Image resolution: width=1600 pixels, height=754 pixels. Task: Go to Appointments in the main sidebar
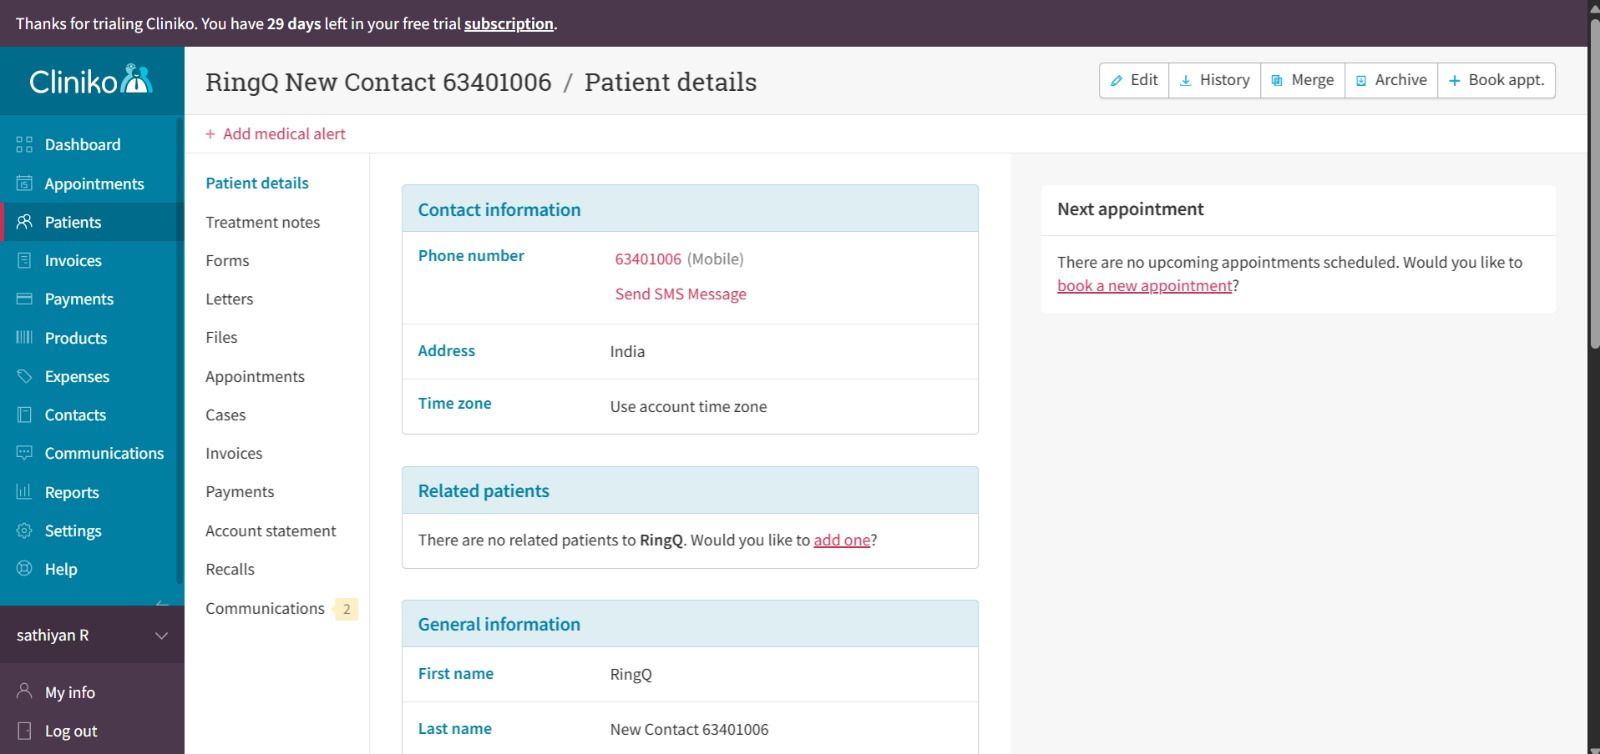coord(94,184)
